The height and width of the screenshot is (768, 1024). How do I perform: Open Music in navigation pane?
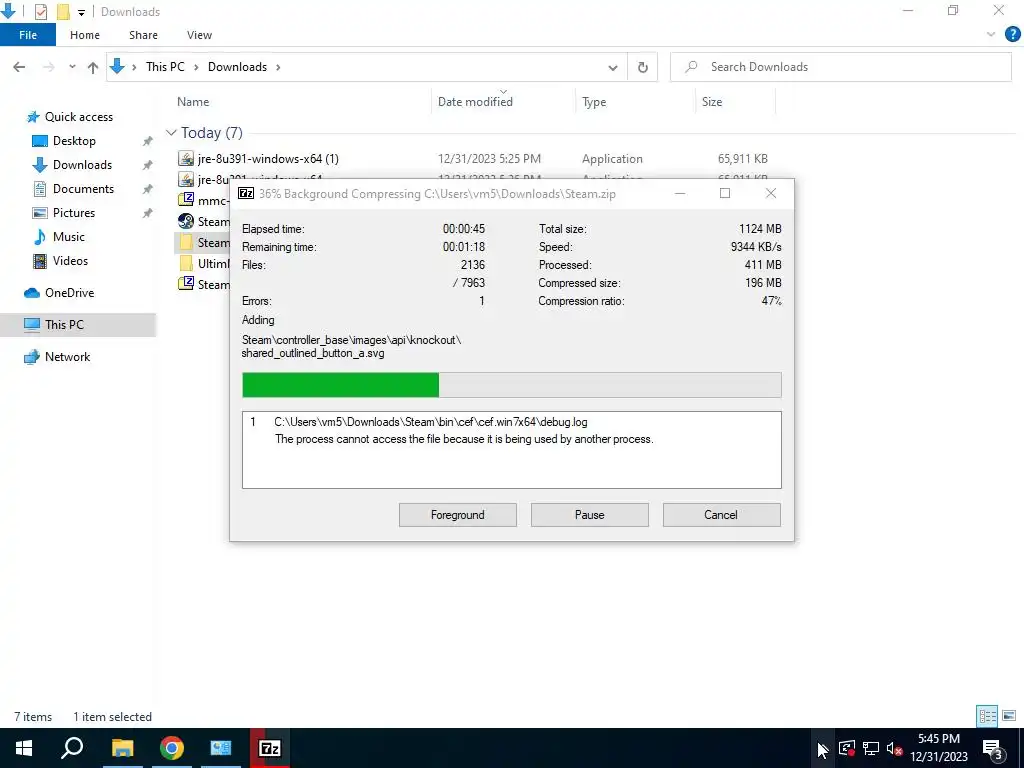[x=69, y=237]
